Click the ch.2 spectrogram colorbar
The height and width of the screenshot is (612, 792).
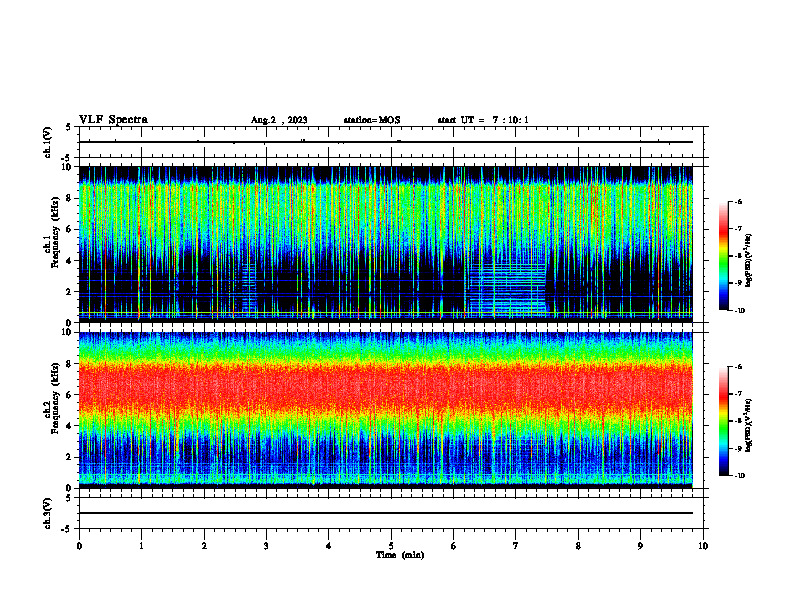tap(724, 421)
